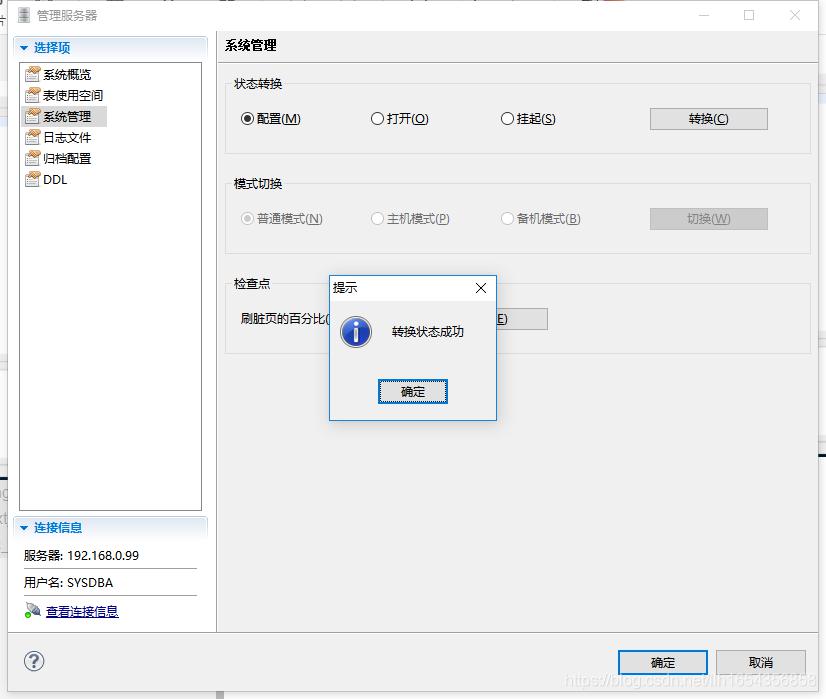The width and height of the screenshot is (826, 699).
Task: Select the 配置(M) radio button
Action: 247,119
